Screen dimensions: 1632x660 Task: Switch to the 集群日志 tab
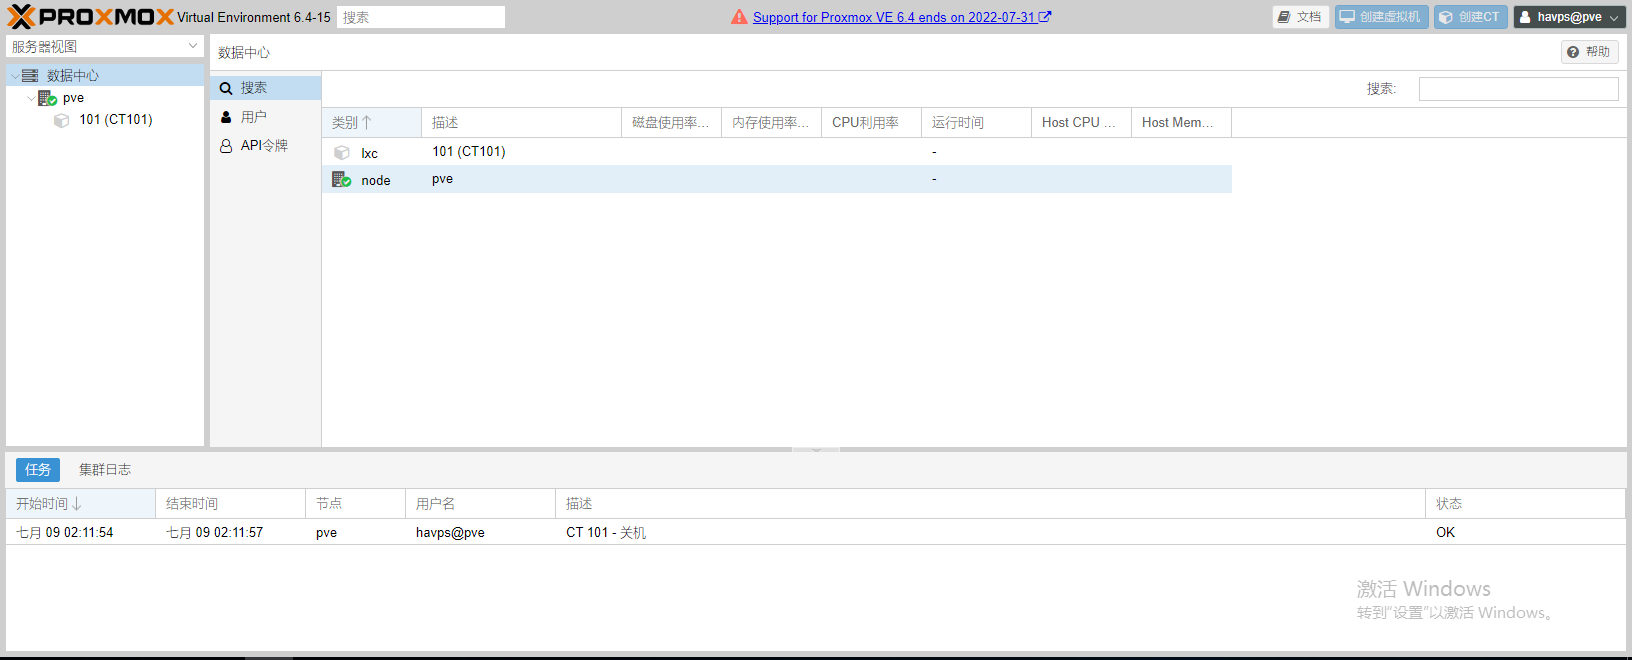(105, 470)
